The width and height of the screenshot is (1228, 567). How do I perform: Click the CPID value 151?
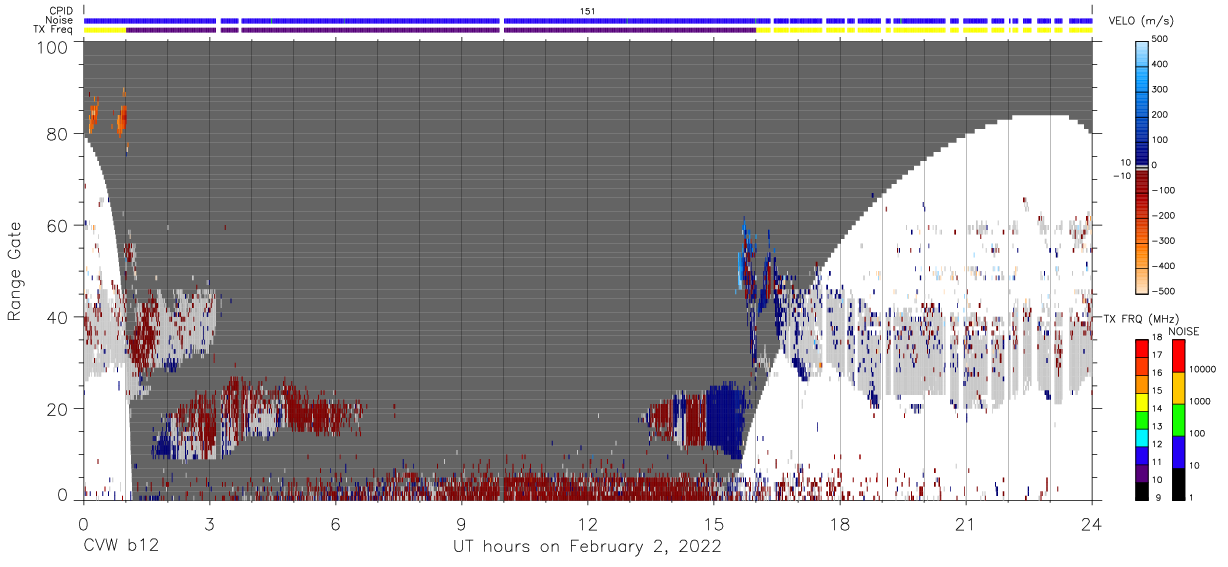588,11
